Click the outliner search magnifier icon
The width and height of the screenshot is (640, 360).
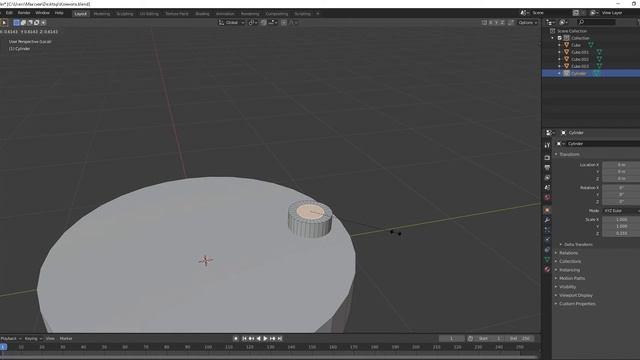[x=581, y=22]
